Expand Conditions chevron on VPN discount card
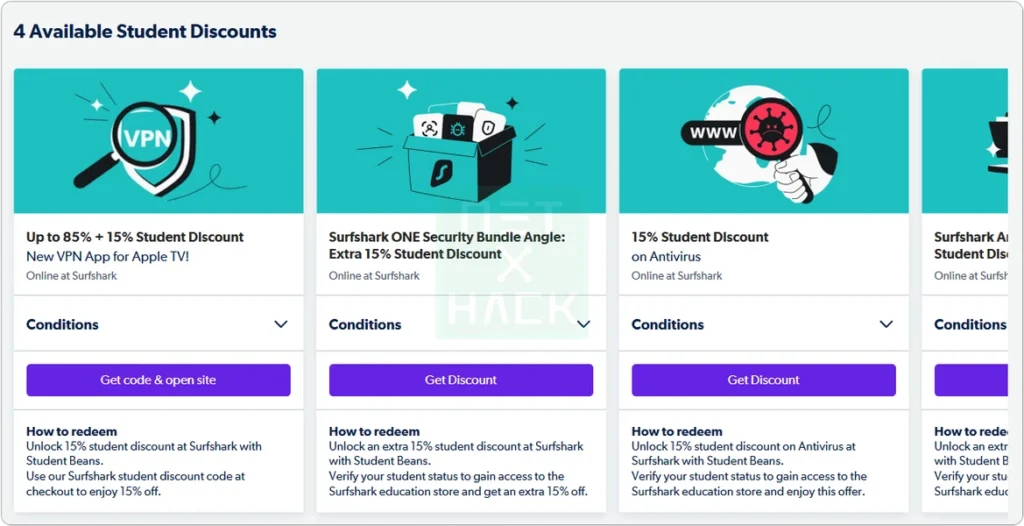Image resolution: width=1024 pixels, height=526 pixels. pos(281,324)
